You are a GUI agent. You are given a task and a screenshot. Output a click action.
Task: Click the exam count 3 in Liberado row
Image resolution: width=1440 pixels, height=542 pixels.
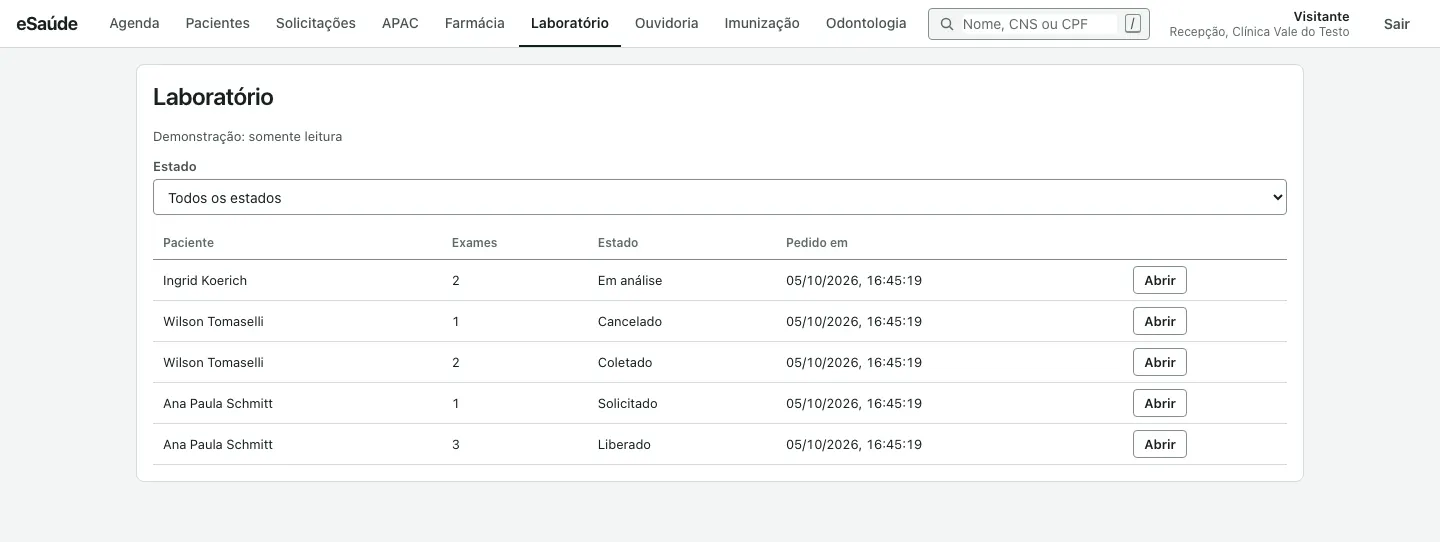pos(456,445)
